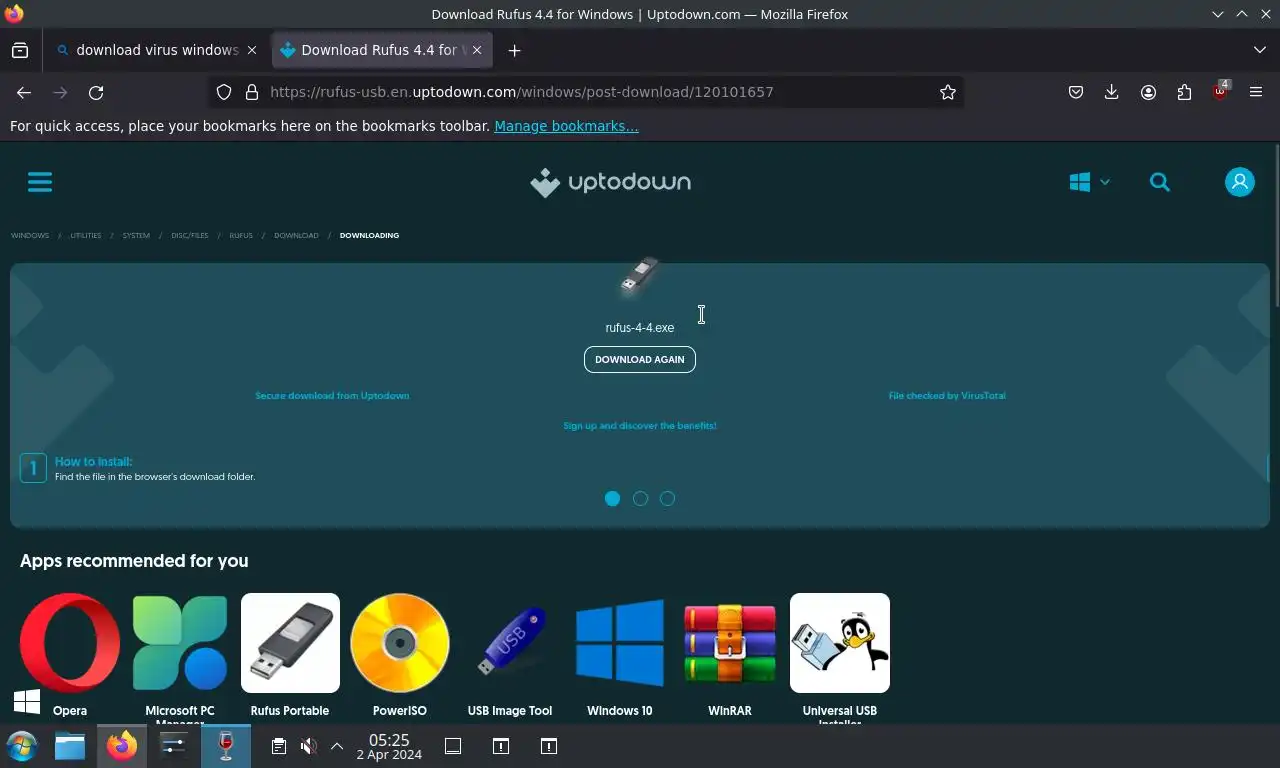Open the system settings taskbar icon
Viewport: 1280px width, 768px height.
pyautogui.click(x=174, y=746)
